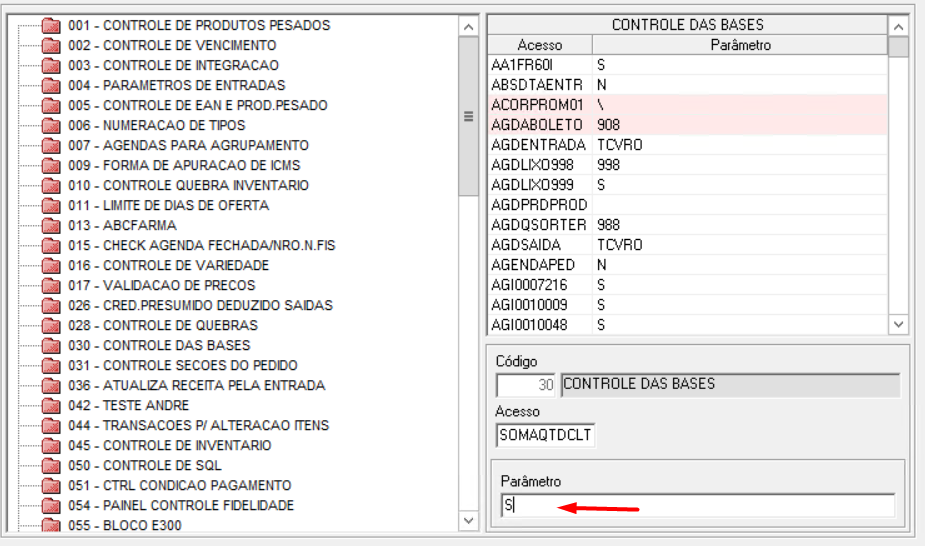Select row AGDLIXO999 in the grid
925x546 pixels.
coord(687,185)
